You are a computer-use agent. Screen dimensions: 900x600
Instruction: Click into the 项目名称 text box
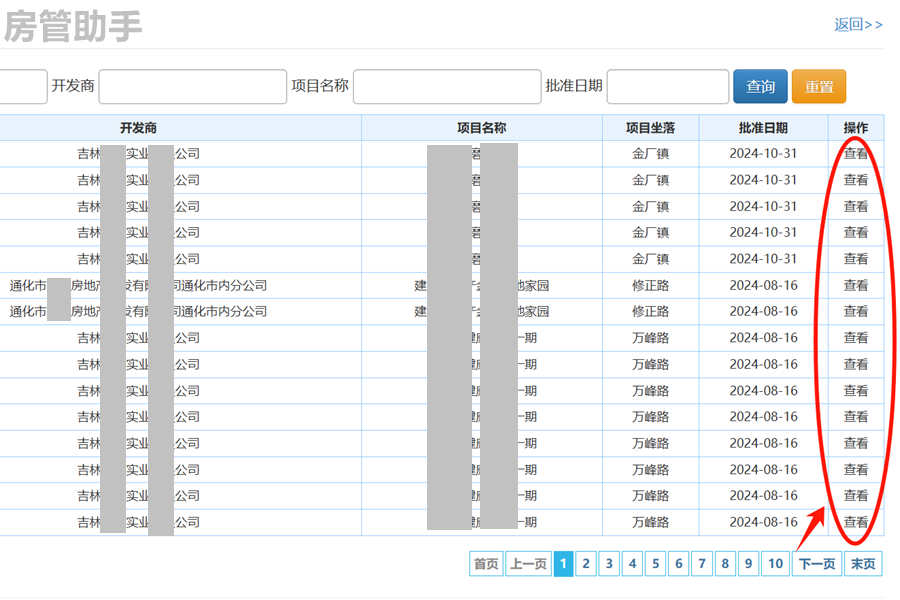click(x=446, y=87)
